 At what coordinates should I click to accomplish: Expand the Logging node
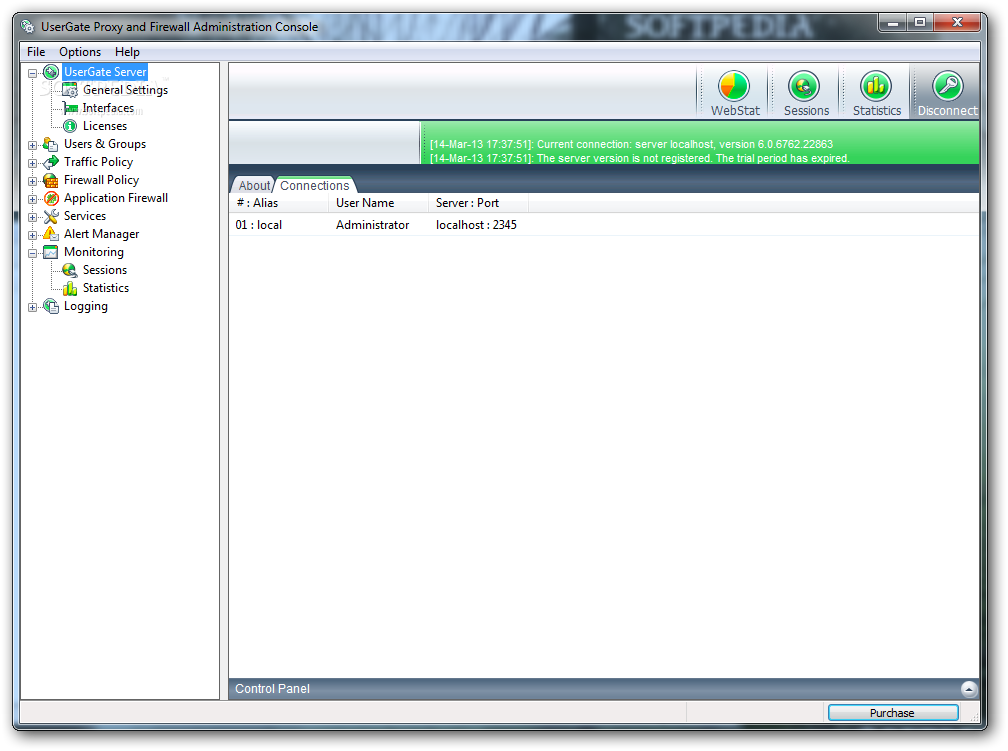click(x=32, y=307)
